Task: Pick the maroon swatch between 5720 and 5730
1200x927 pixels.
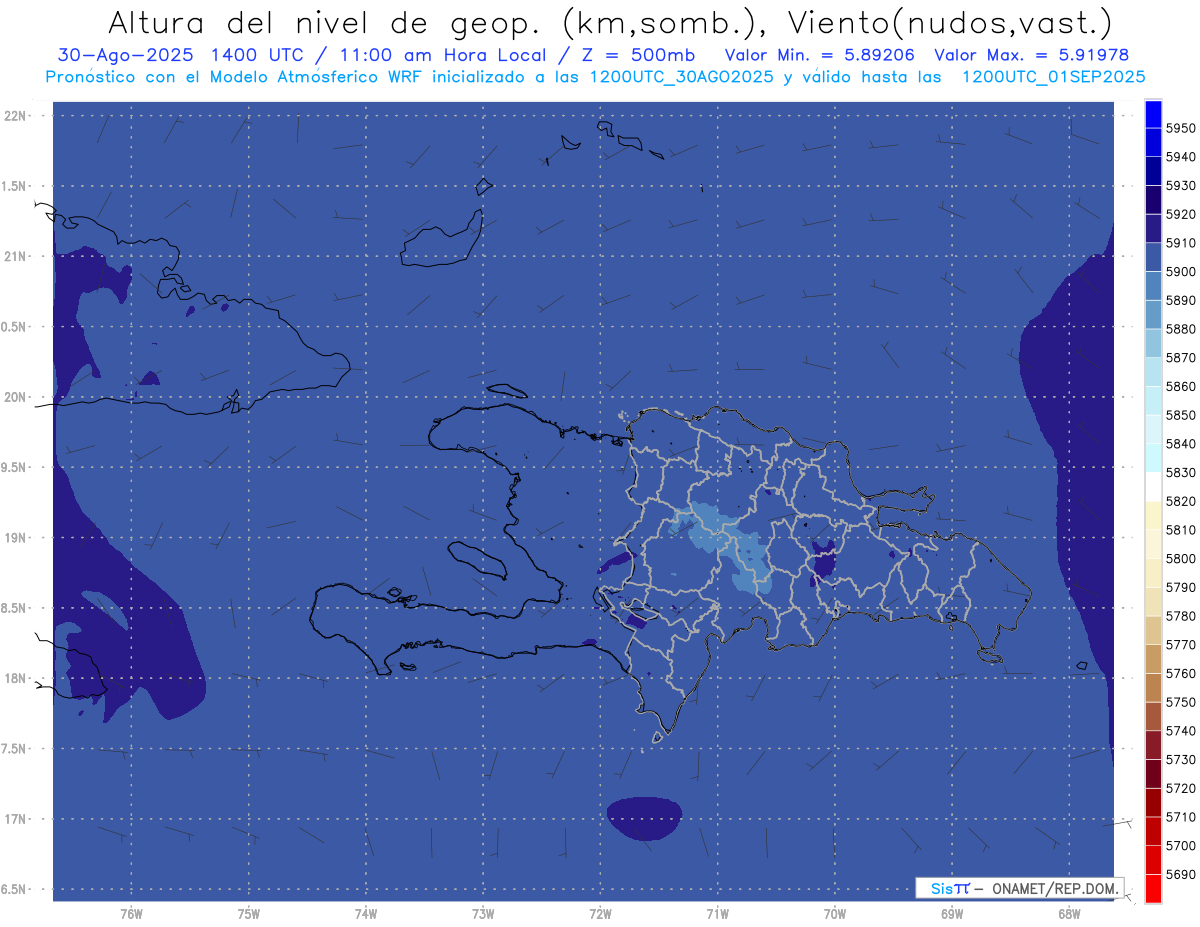Action: [1153, 773]
